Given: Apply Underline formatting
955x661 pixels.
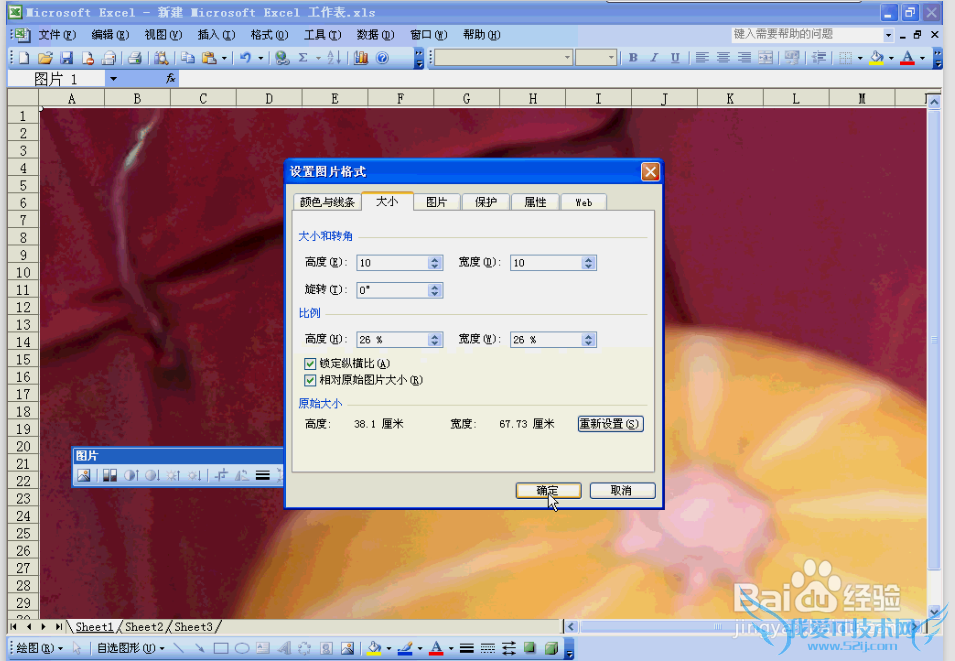Looking at the screenshot, I should pos(675,58).
